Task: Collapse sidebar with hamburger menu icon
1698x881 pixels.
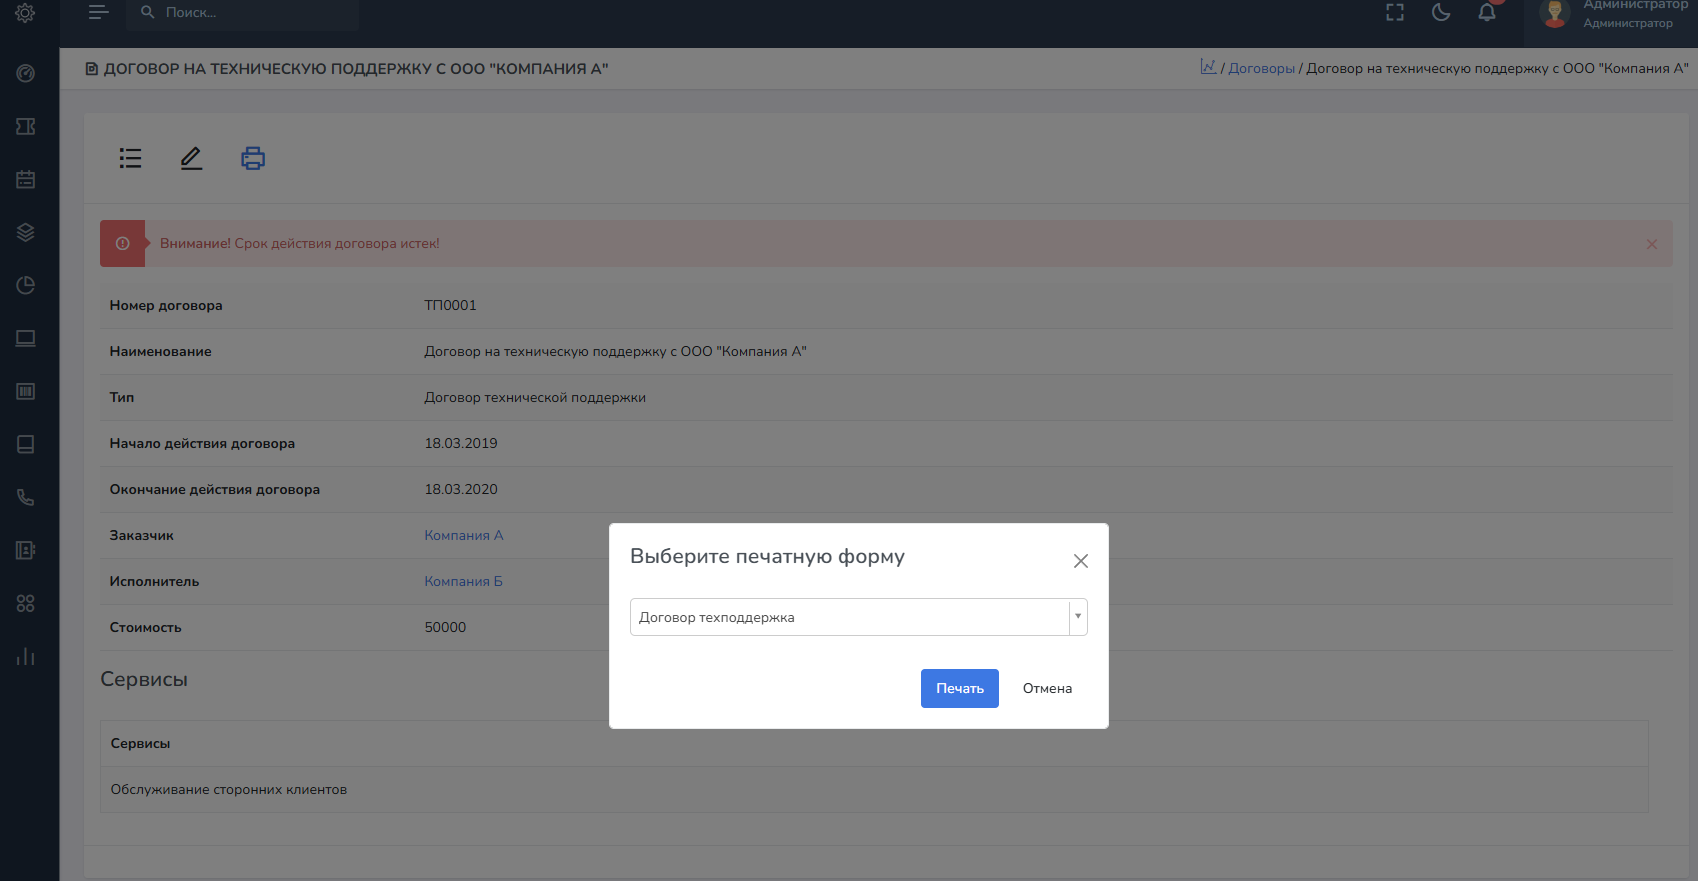Action: (98, 12)
